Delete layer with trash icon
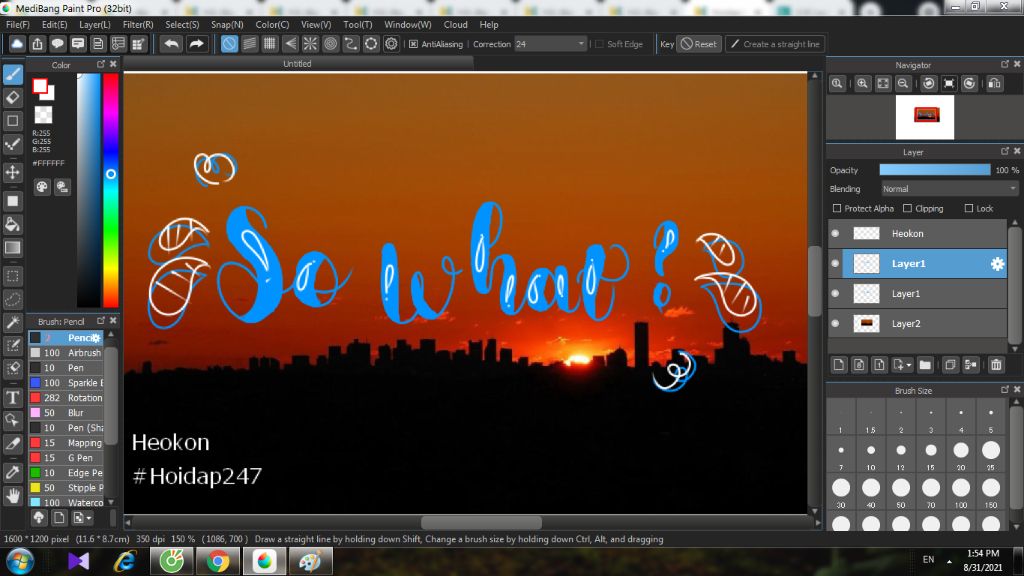The width and height of the screenshot is (1024, 576). (996, 365)
